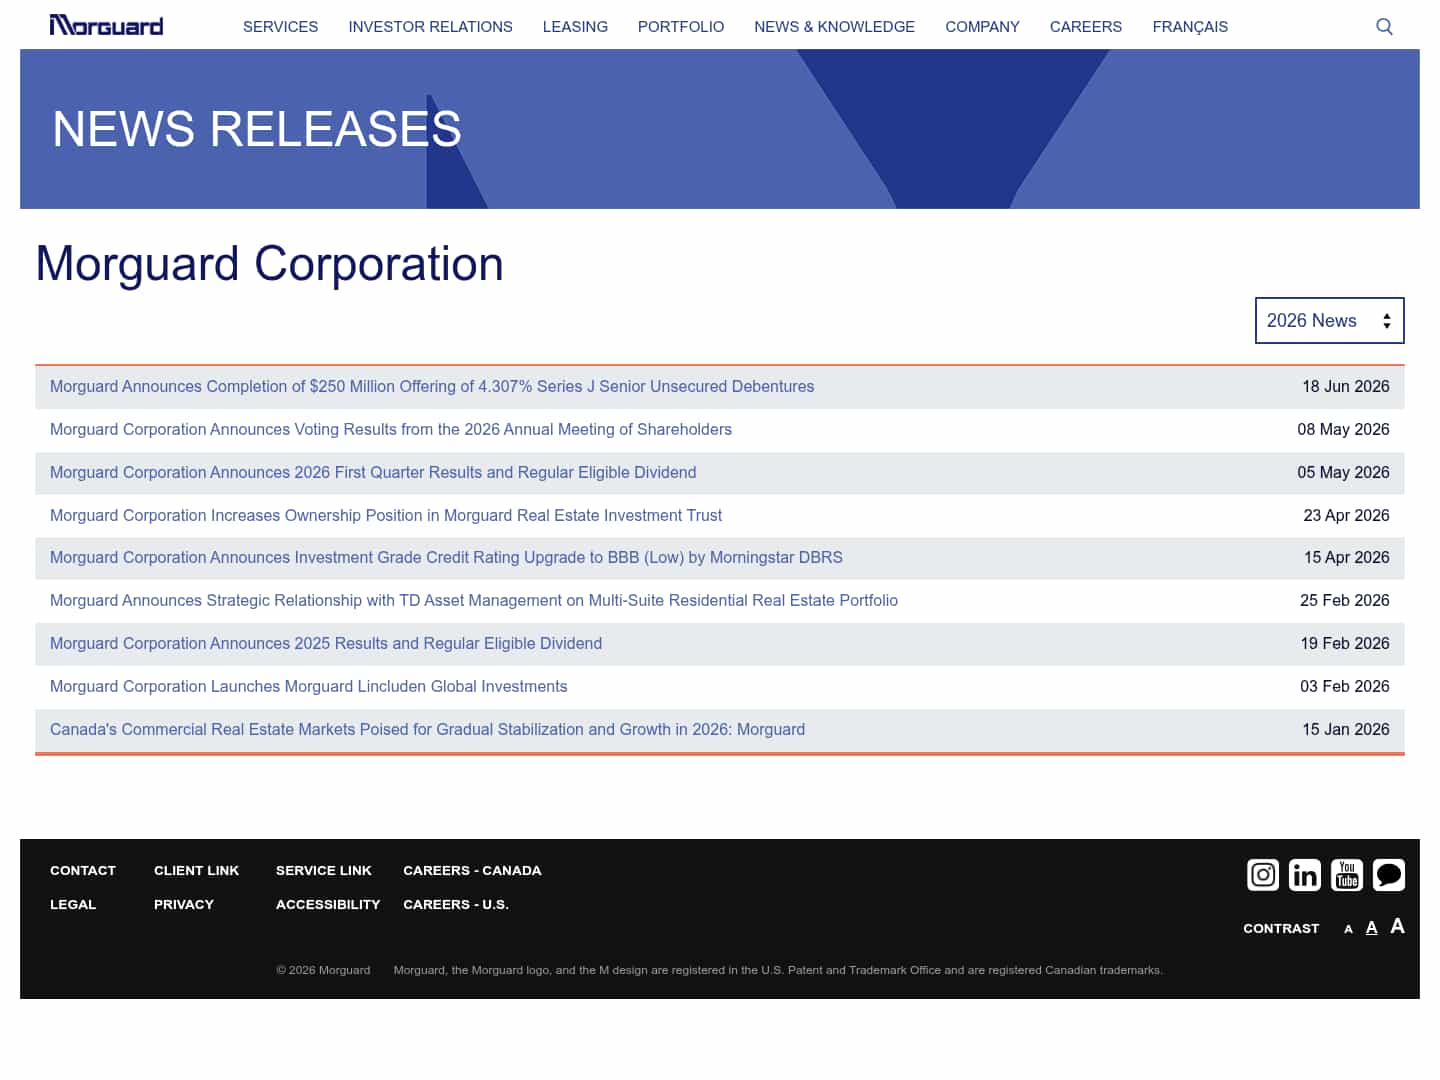Screen dimensions: 1440x1080
Task: Open the Leasing menu
Action: coord(575,27)
